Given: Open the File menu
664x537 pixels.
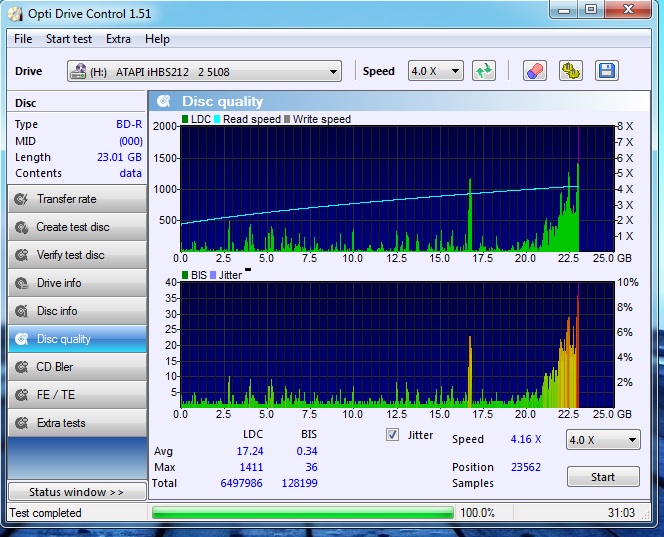Looking at the screenshot, I should point(23,39).
